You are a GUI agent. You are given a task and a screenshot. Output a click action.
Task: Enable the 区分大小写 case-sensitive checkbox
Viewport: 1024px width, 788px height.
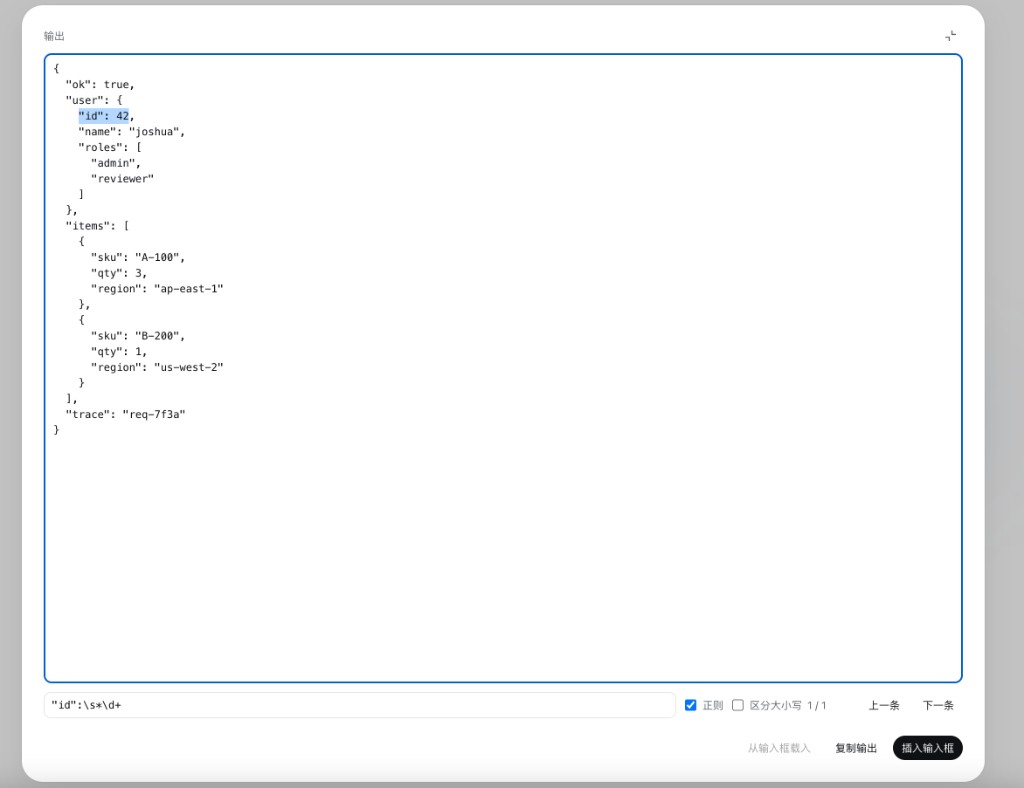[x=738, y=705]
